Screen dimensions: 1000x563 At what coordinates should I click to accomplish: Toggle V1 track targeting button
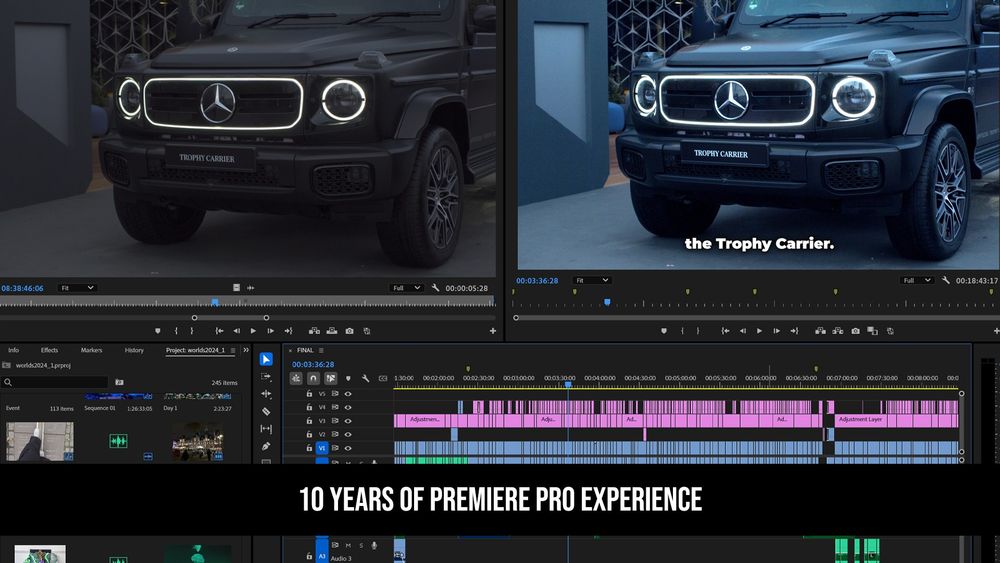[x=322, y=448]
